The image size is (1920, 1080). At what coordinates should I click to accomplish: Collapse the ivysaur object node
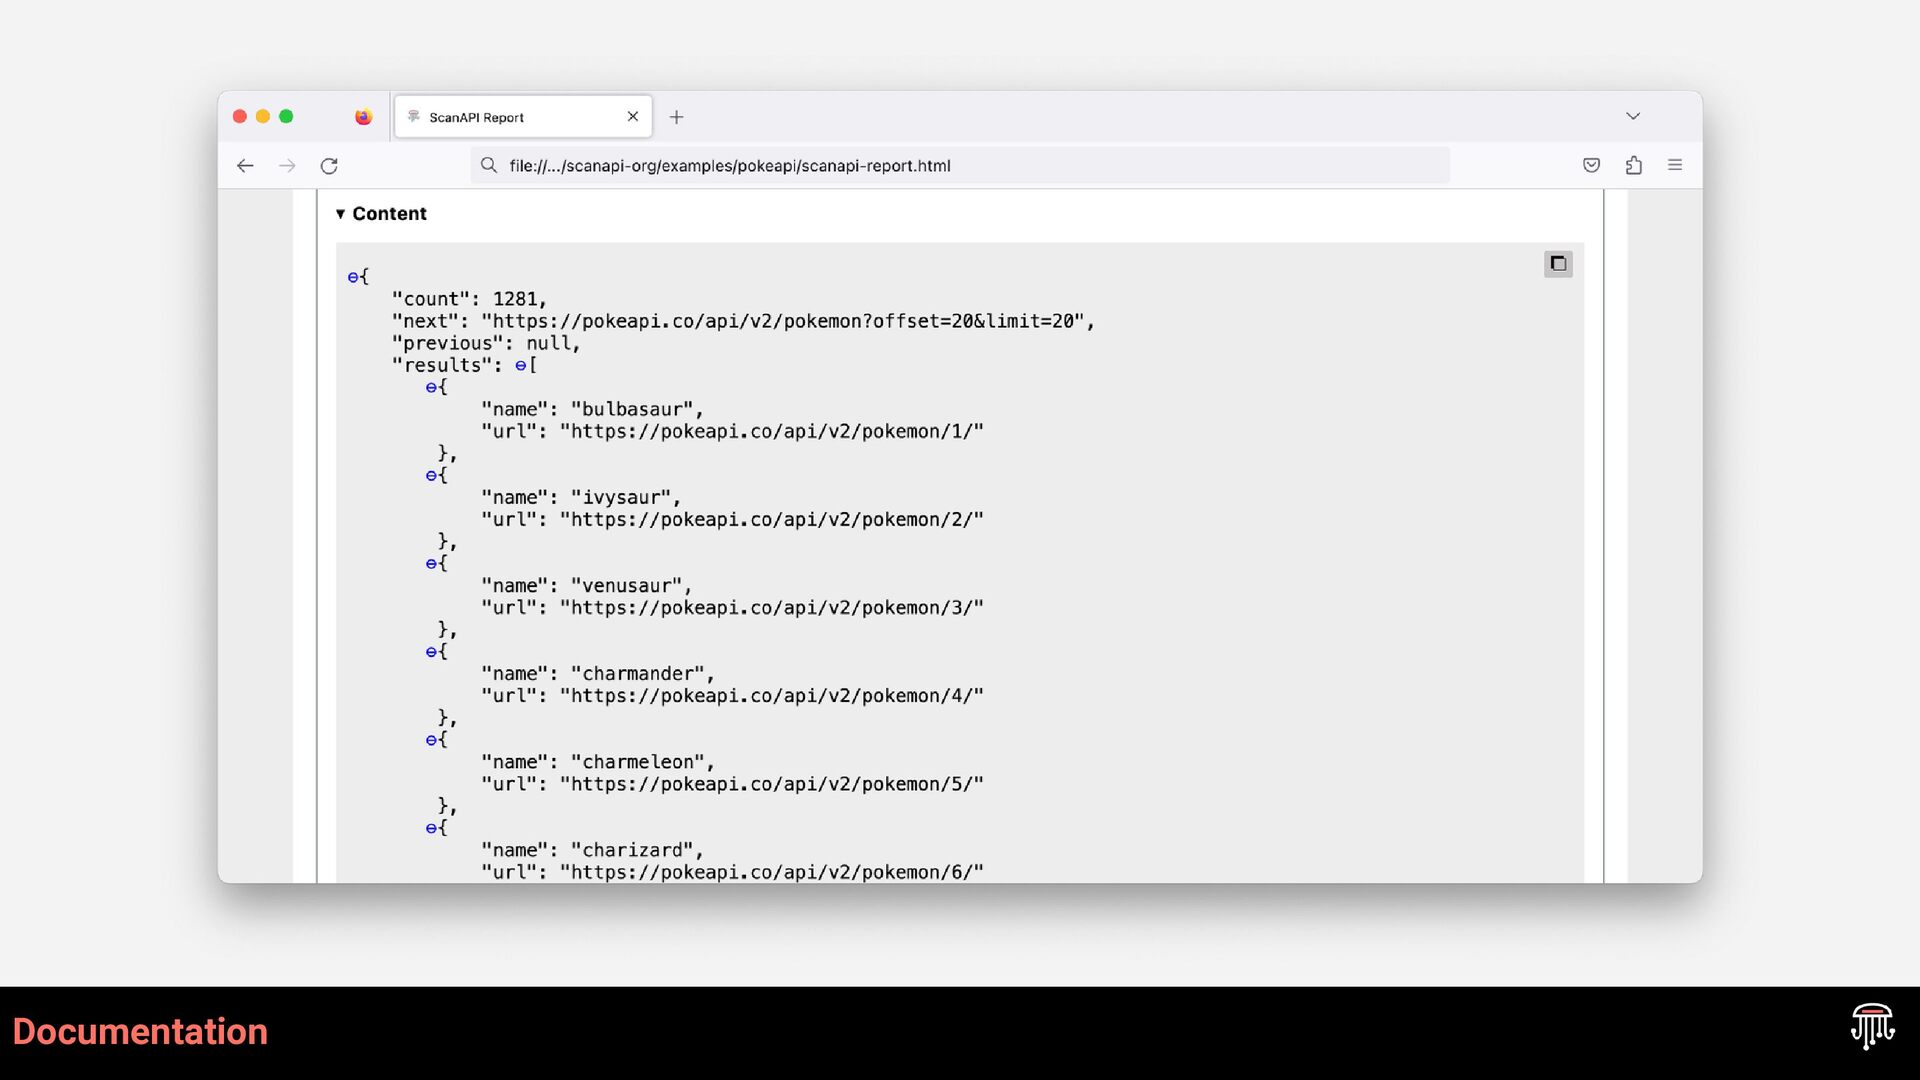click(431, 475)
